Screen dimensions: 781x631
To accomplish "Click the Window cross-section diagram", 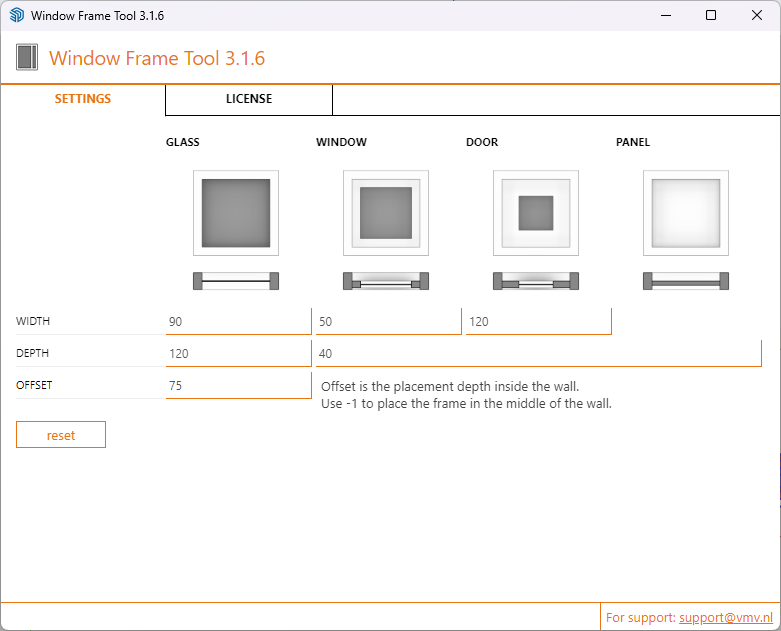I will click(386, 281).
